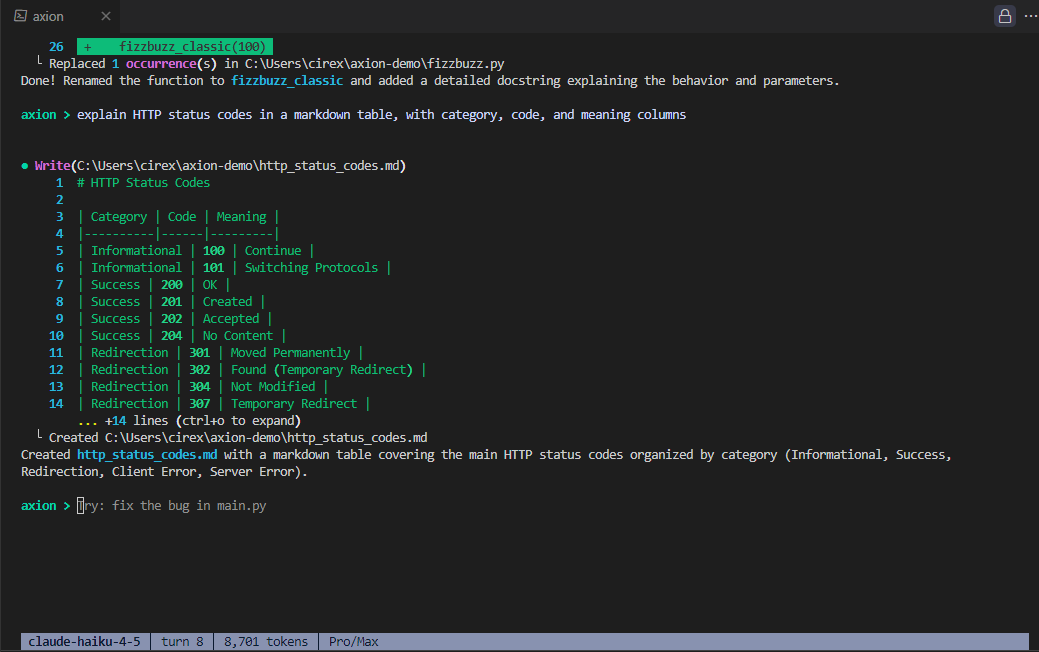This screenshot has width=1039, height=652.
Task: Click the '204 | No Content' table row
Action: 182,336
